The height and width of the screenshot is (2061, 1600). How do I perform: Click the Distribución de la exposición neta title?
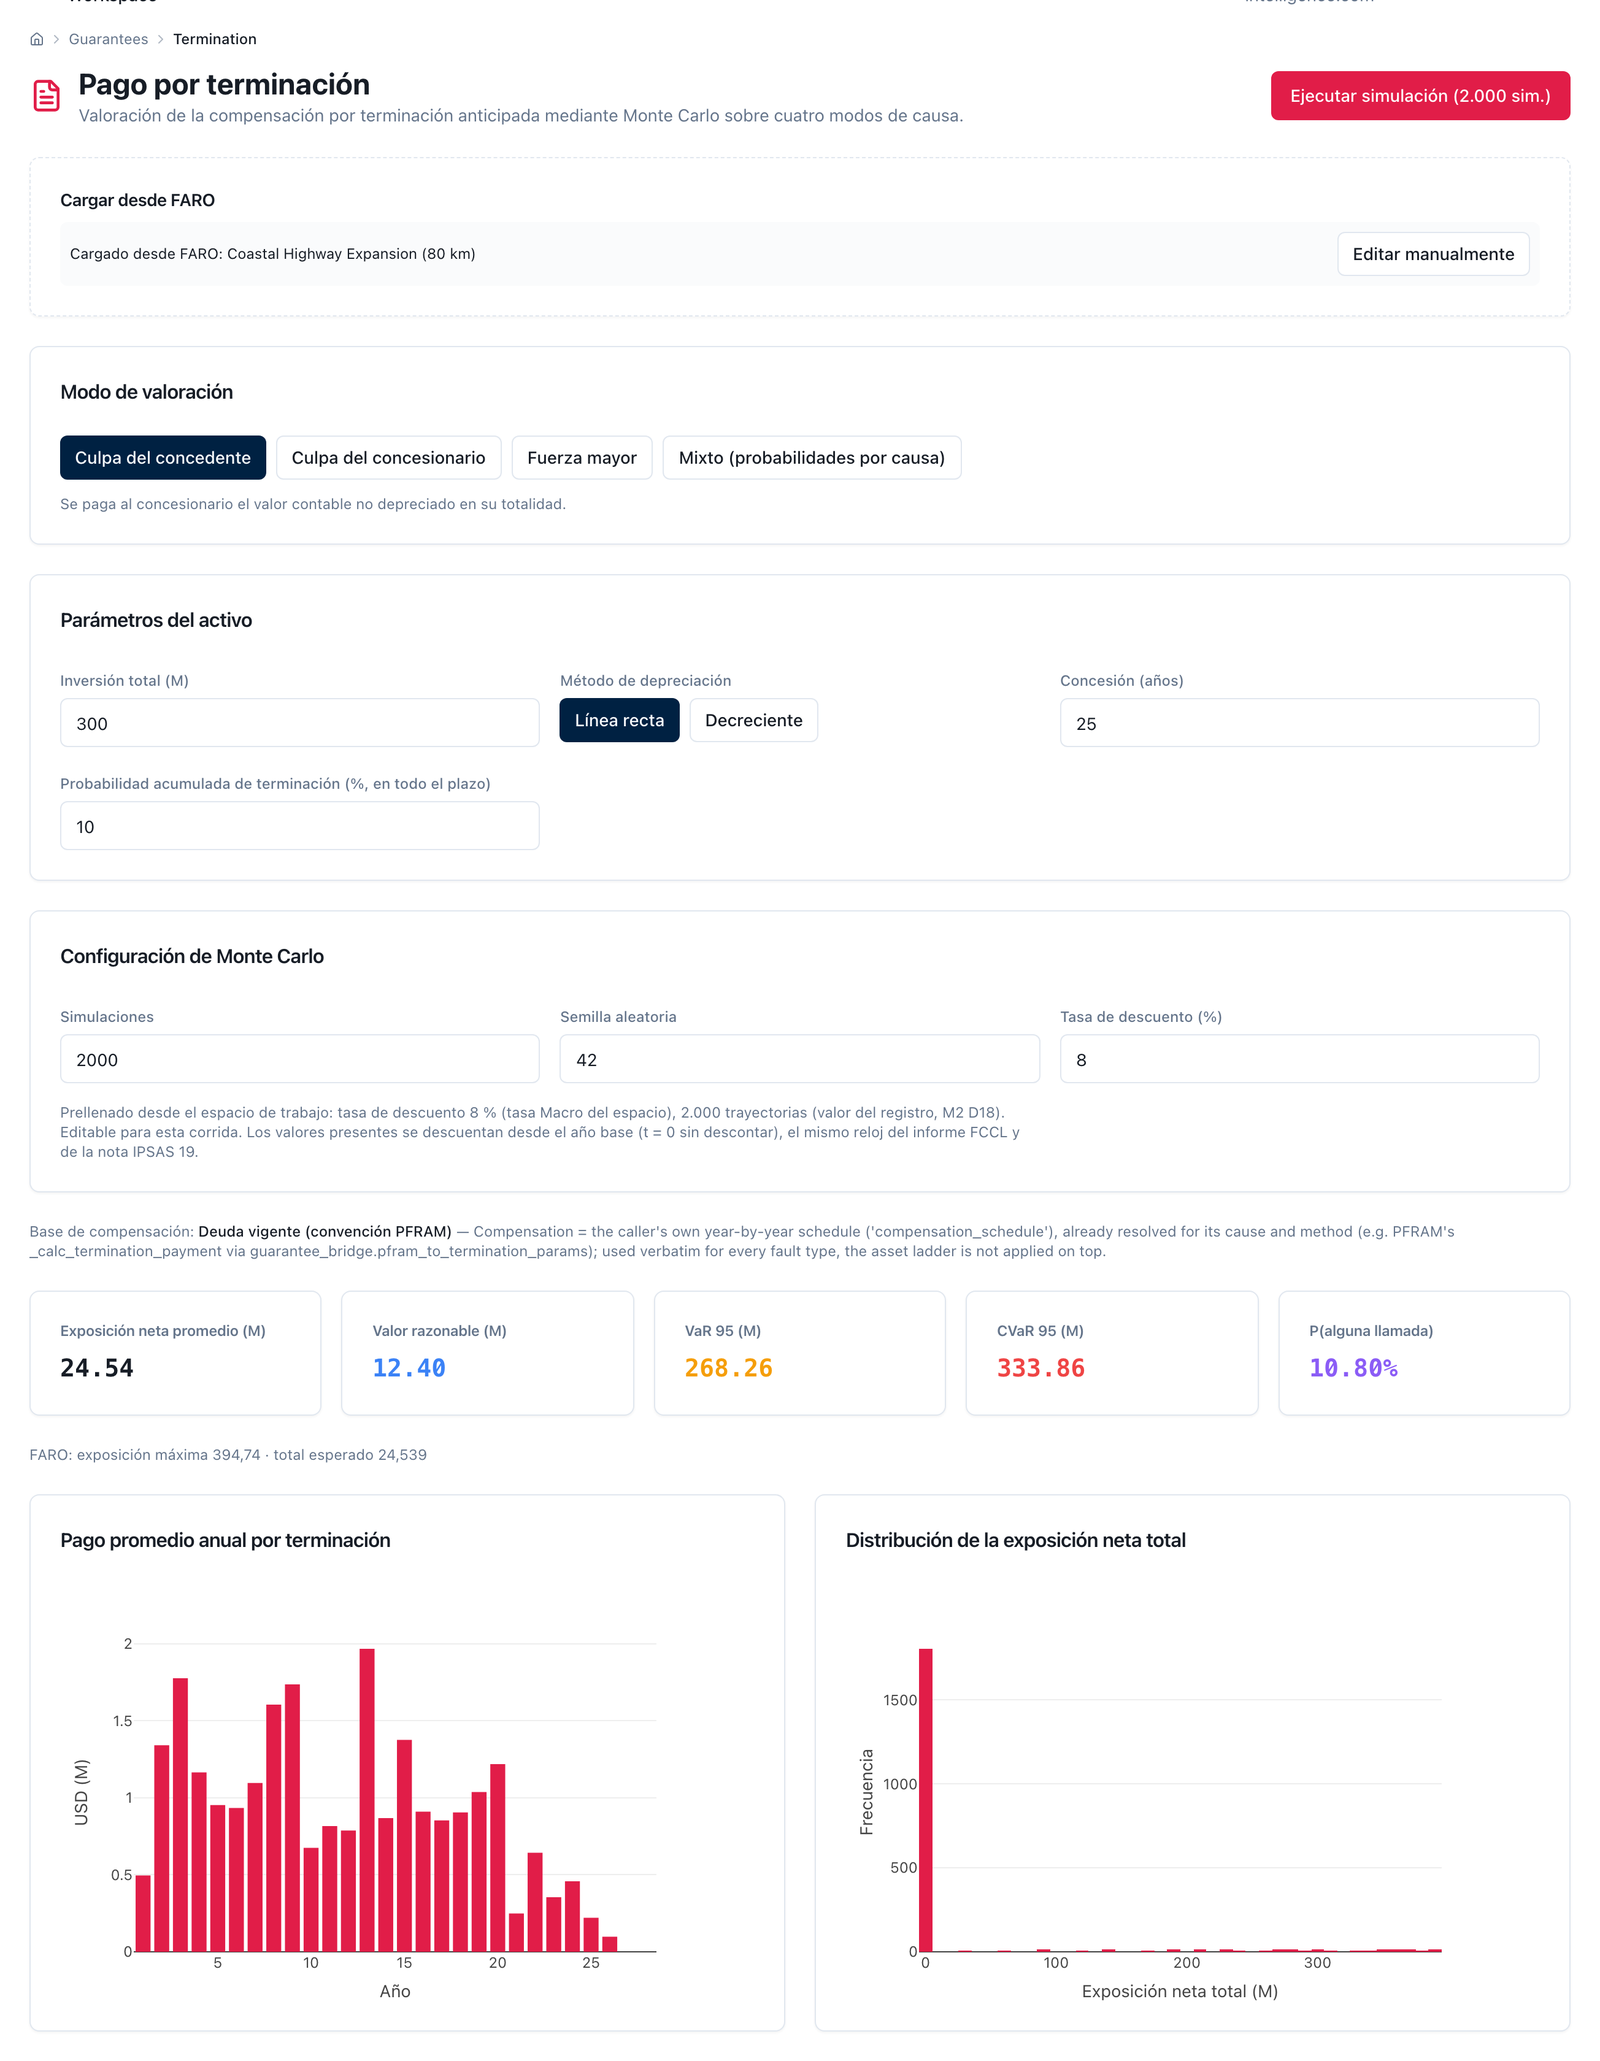(x=1016, y=1540)
